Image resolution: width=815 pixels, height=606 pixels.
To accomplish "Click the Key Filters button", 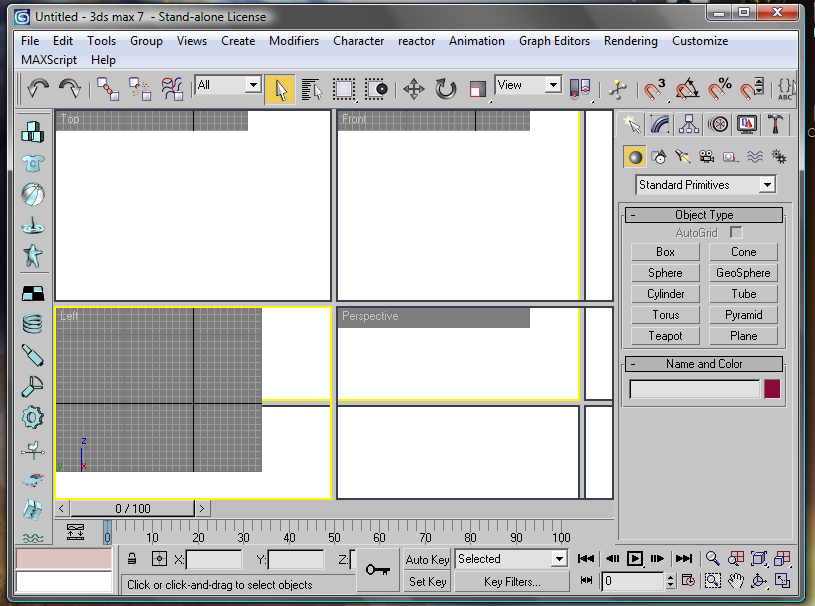I will point(511,581).
